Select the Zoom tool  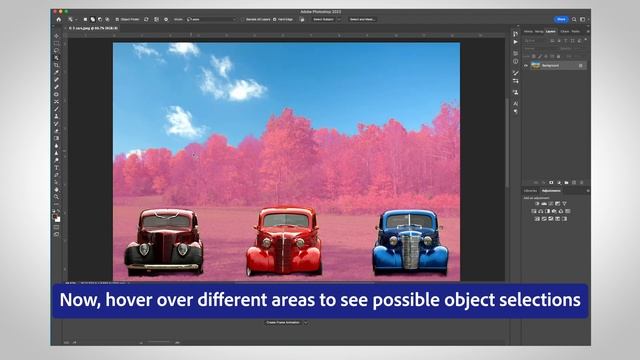tap(56, 197)
